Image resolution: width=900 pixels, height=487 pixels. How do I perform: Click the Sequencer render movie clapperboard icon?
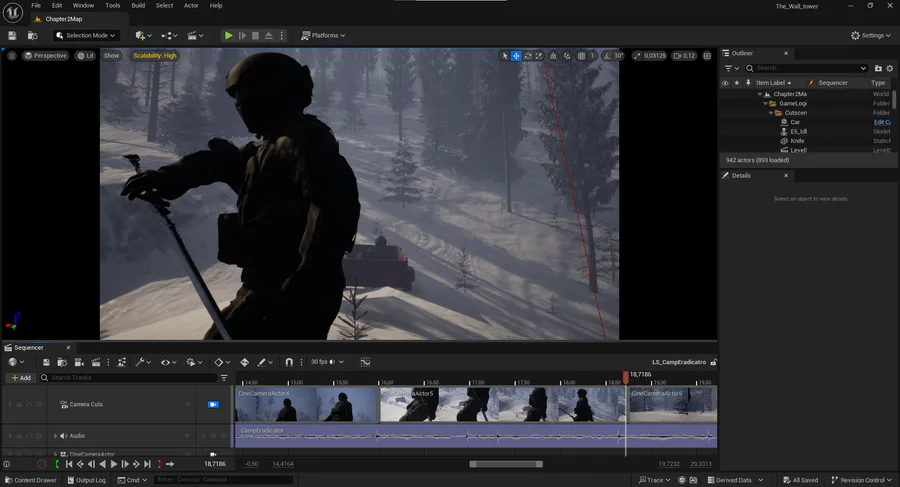tap(96, 362)
